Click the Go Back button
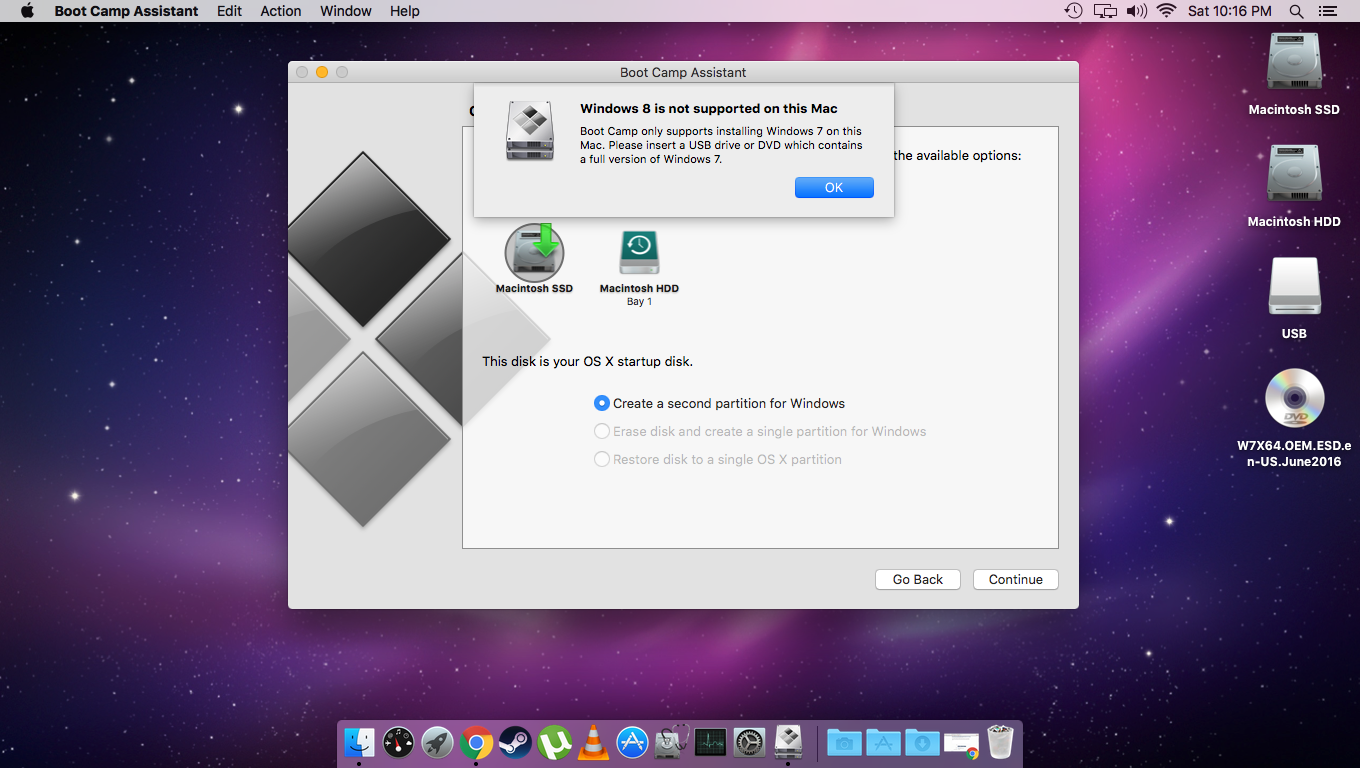The image size is (1360, 768). [x=918, y=579]
